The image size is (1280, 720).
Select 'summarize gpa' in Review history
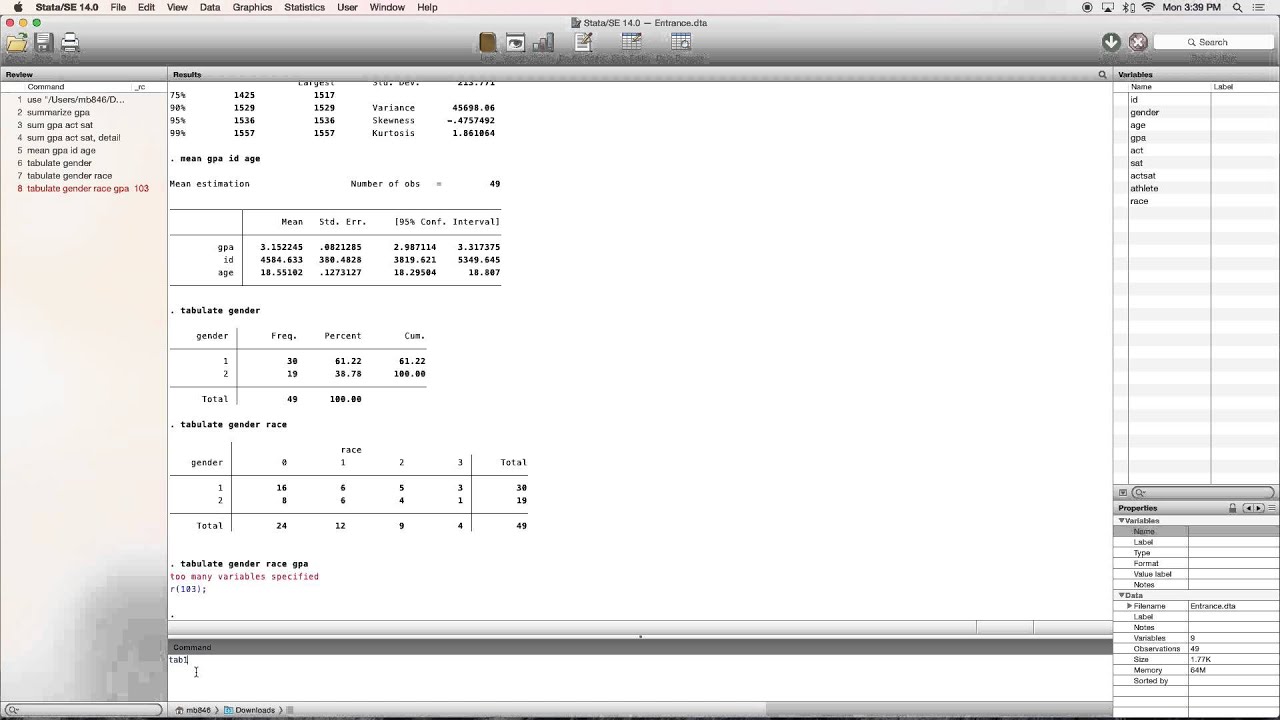pos(58,112)
